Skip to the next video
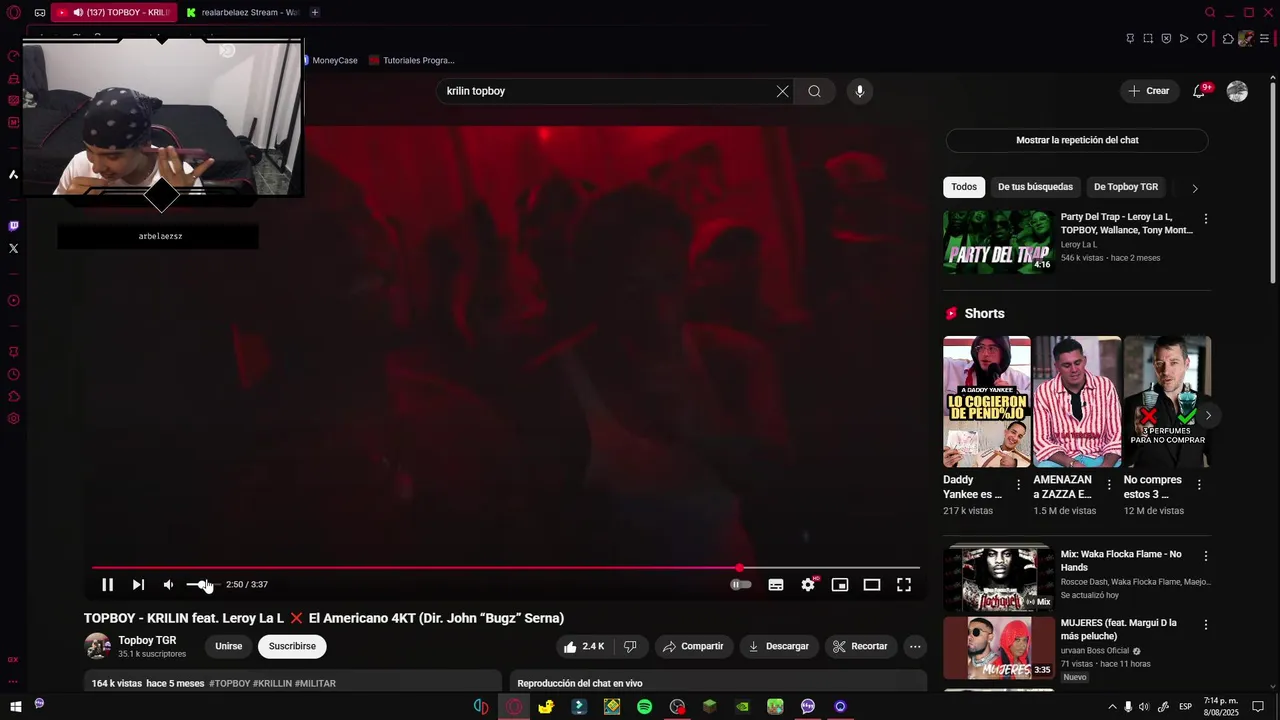The height and width of the screenshot is (720, 1280). tap(138, 585)
